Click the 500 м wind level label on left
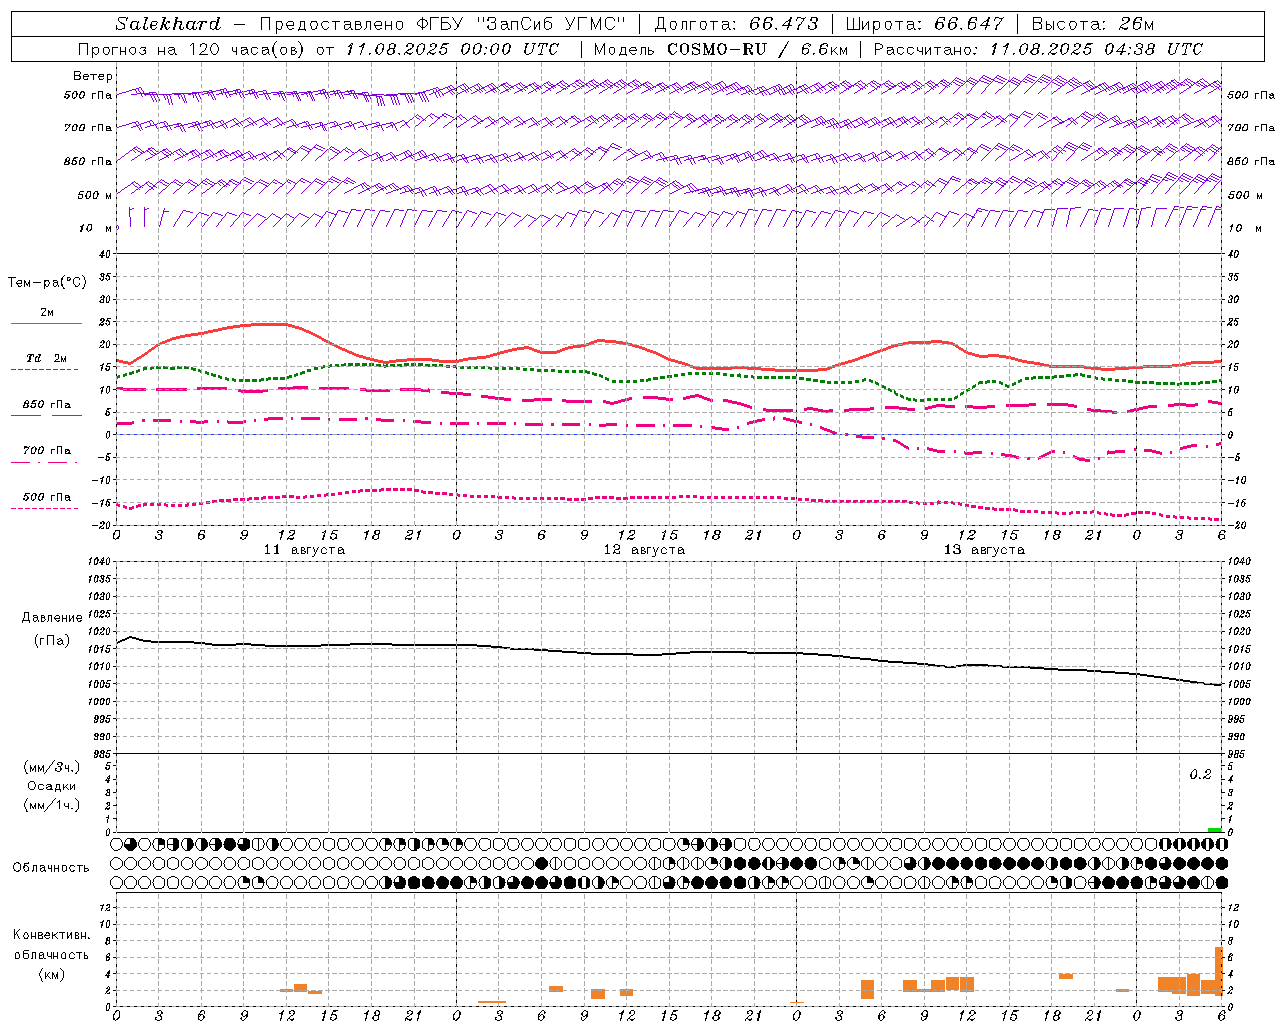The image size is (1280, 1024). tap(95, 195)
